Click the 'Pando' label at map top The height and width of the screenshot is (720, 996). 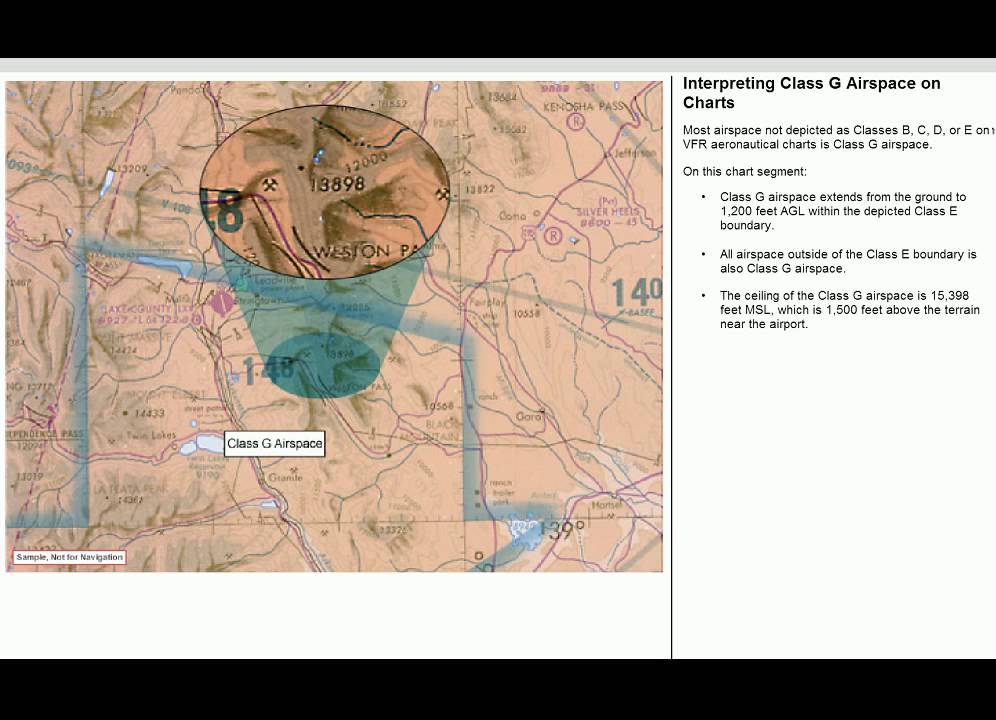[x=185, y=90]
